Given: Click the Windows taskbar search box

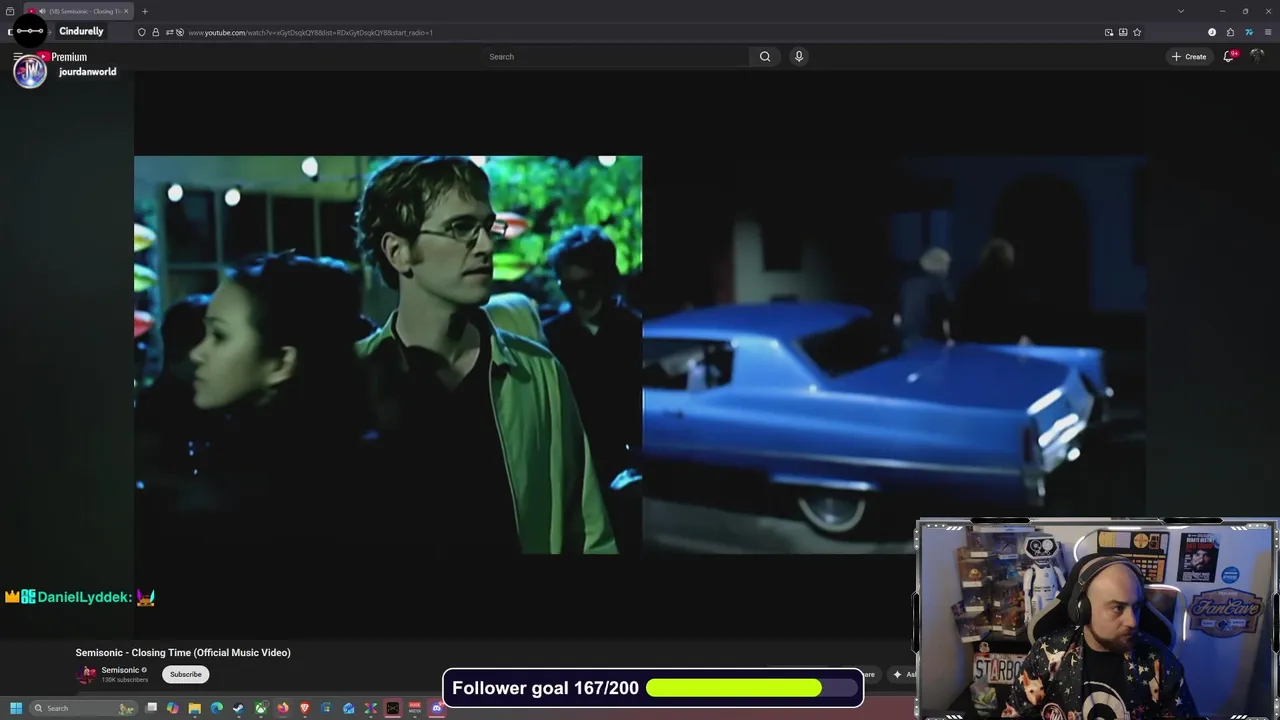Looking at the screenshot, I should coord(84,708).
